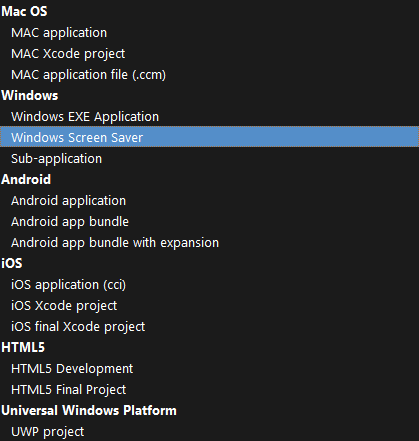Choose HTML5 Final Project option
The width and height of the screenshot is (419, 441).
209,390
